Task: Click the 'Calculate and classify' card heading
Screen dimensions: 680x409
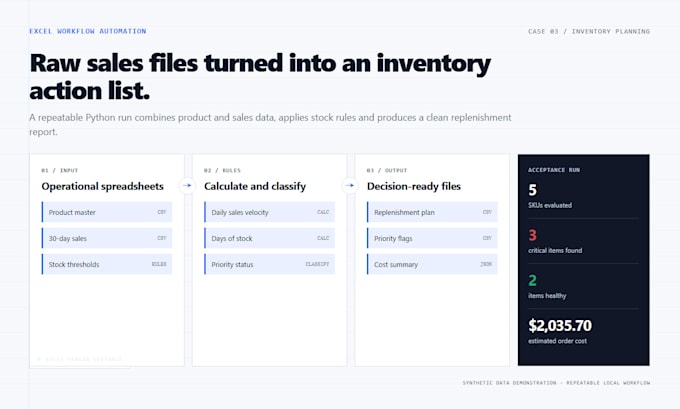Action: point(255,187)
